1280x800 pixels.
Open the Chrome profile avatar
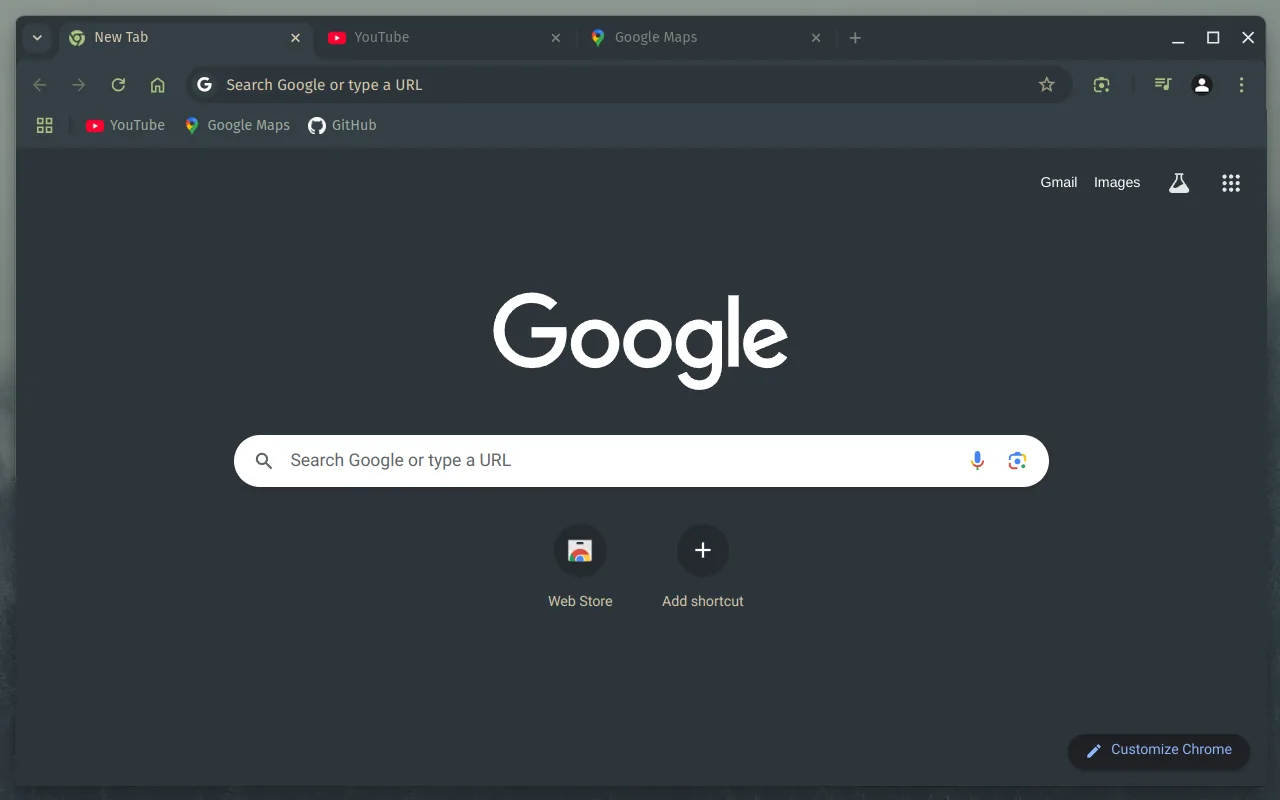[1202, 85]
